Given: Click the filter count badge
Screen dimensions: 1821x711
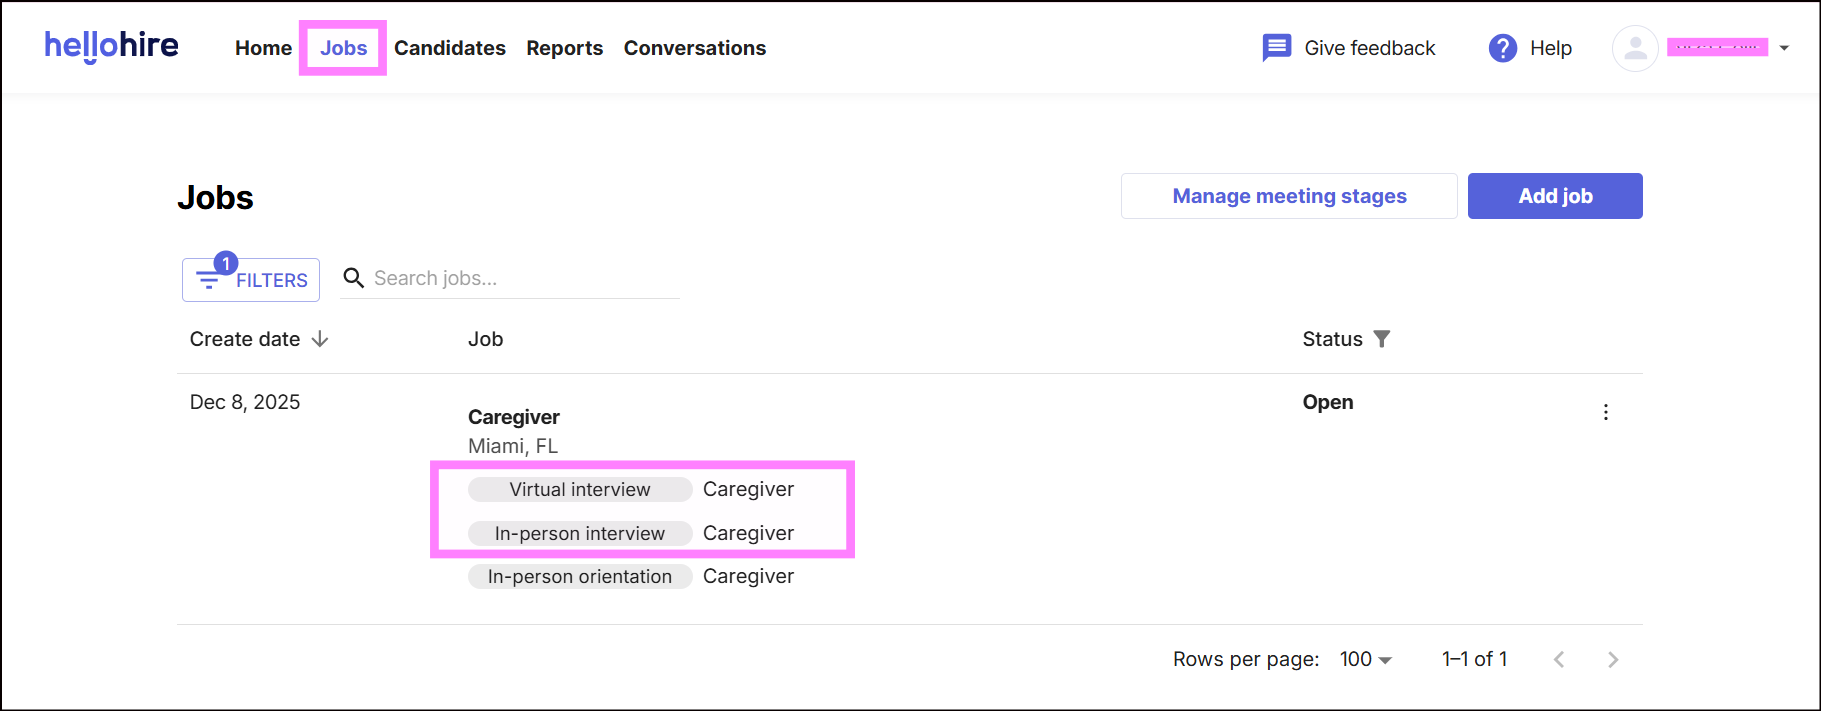Looking at the screenshot, I should click(226, 263).
